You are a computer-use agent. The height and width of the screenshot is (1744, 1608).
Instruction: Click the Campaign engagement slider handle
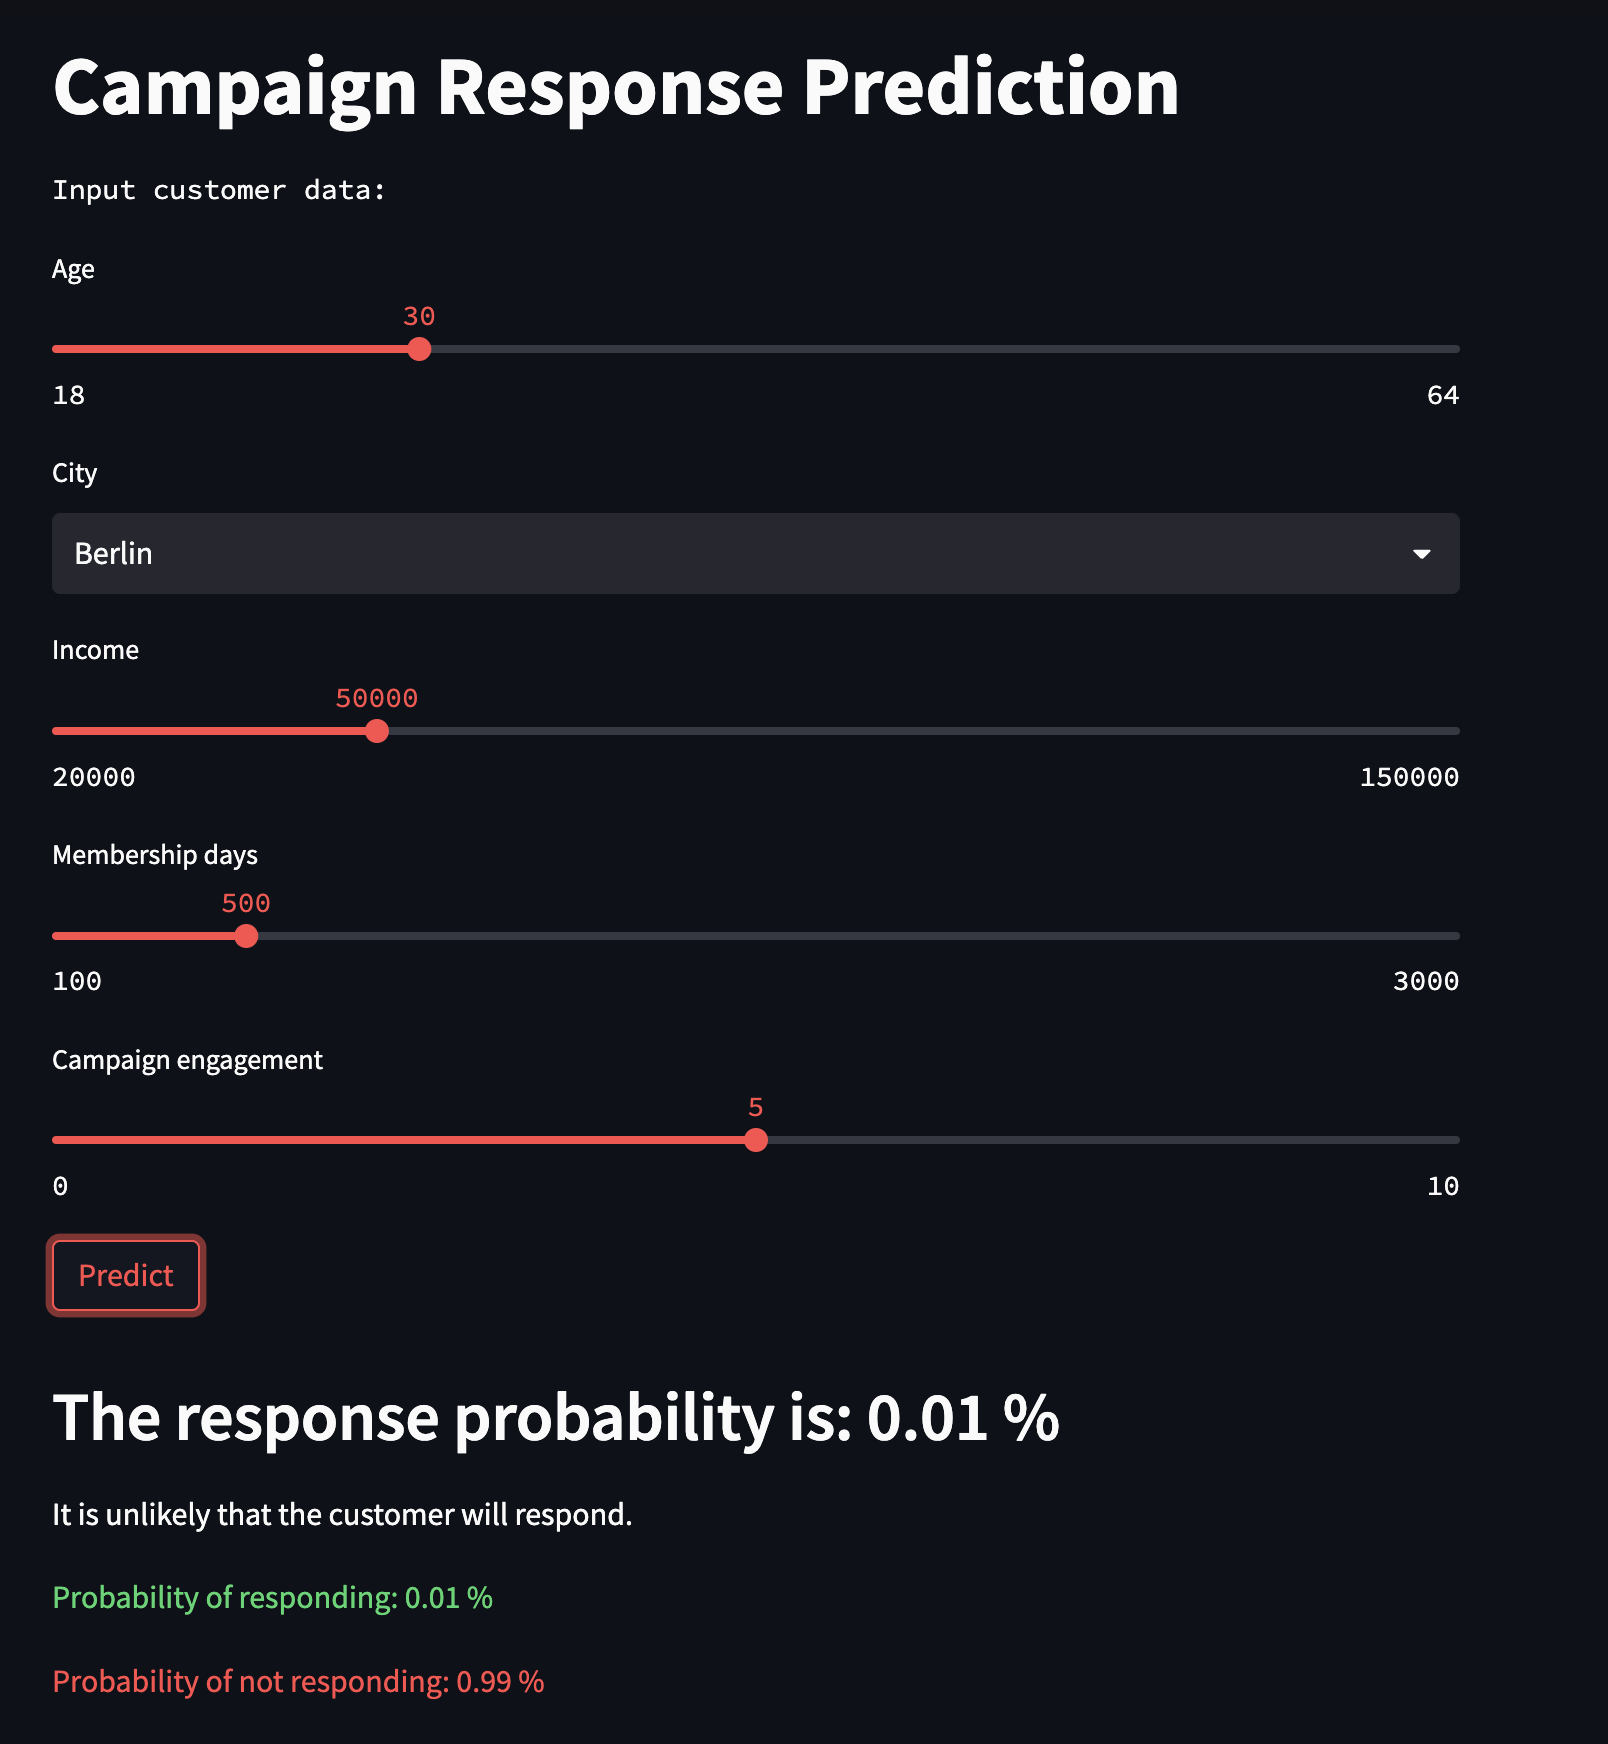click(756, 1140)
